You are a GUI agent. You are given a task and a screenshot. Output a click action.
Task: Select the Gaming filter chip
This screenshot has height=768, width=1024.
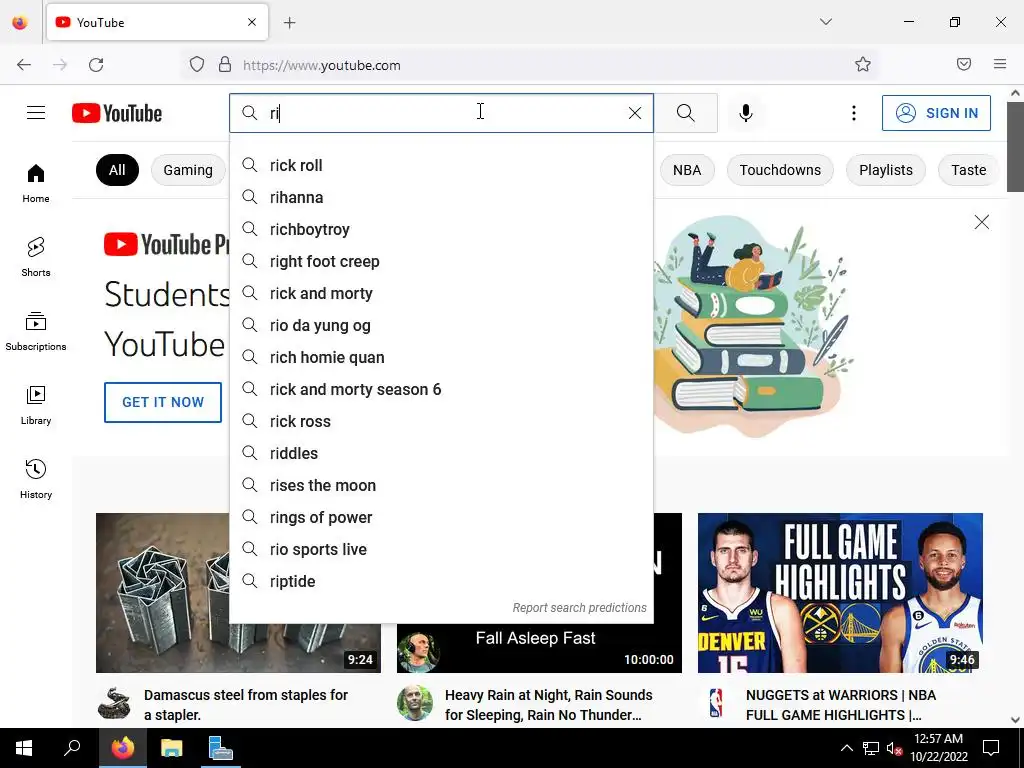[188, 170]
